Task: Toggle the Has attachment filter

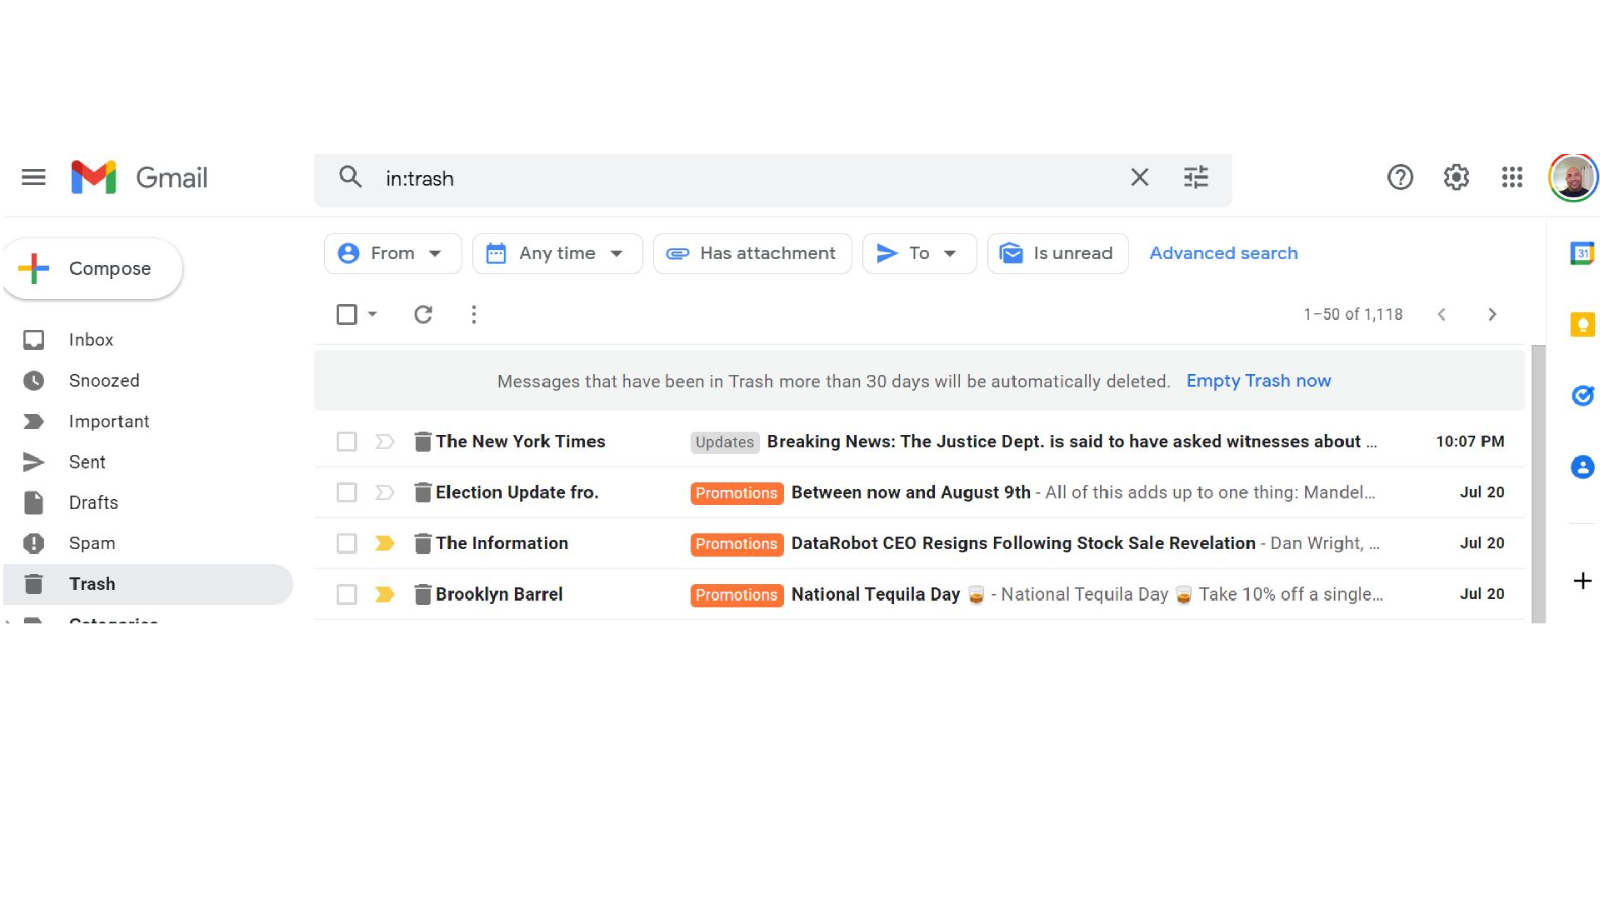Action: coord(752,254)
